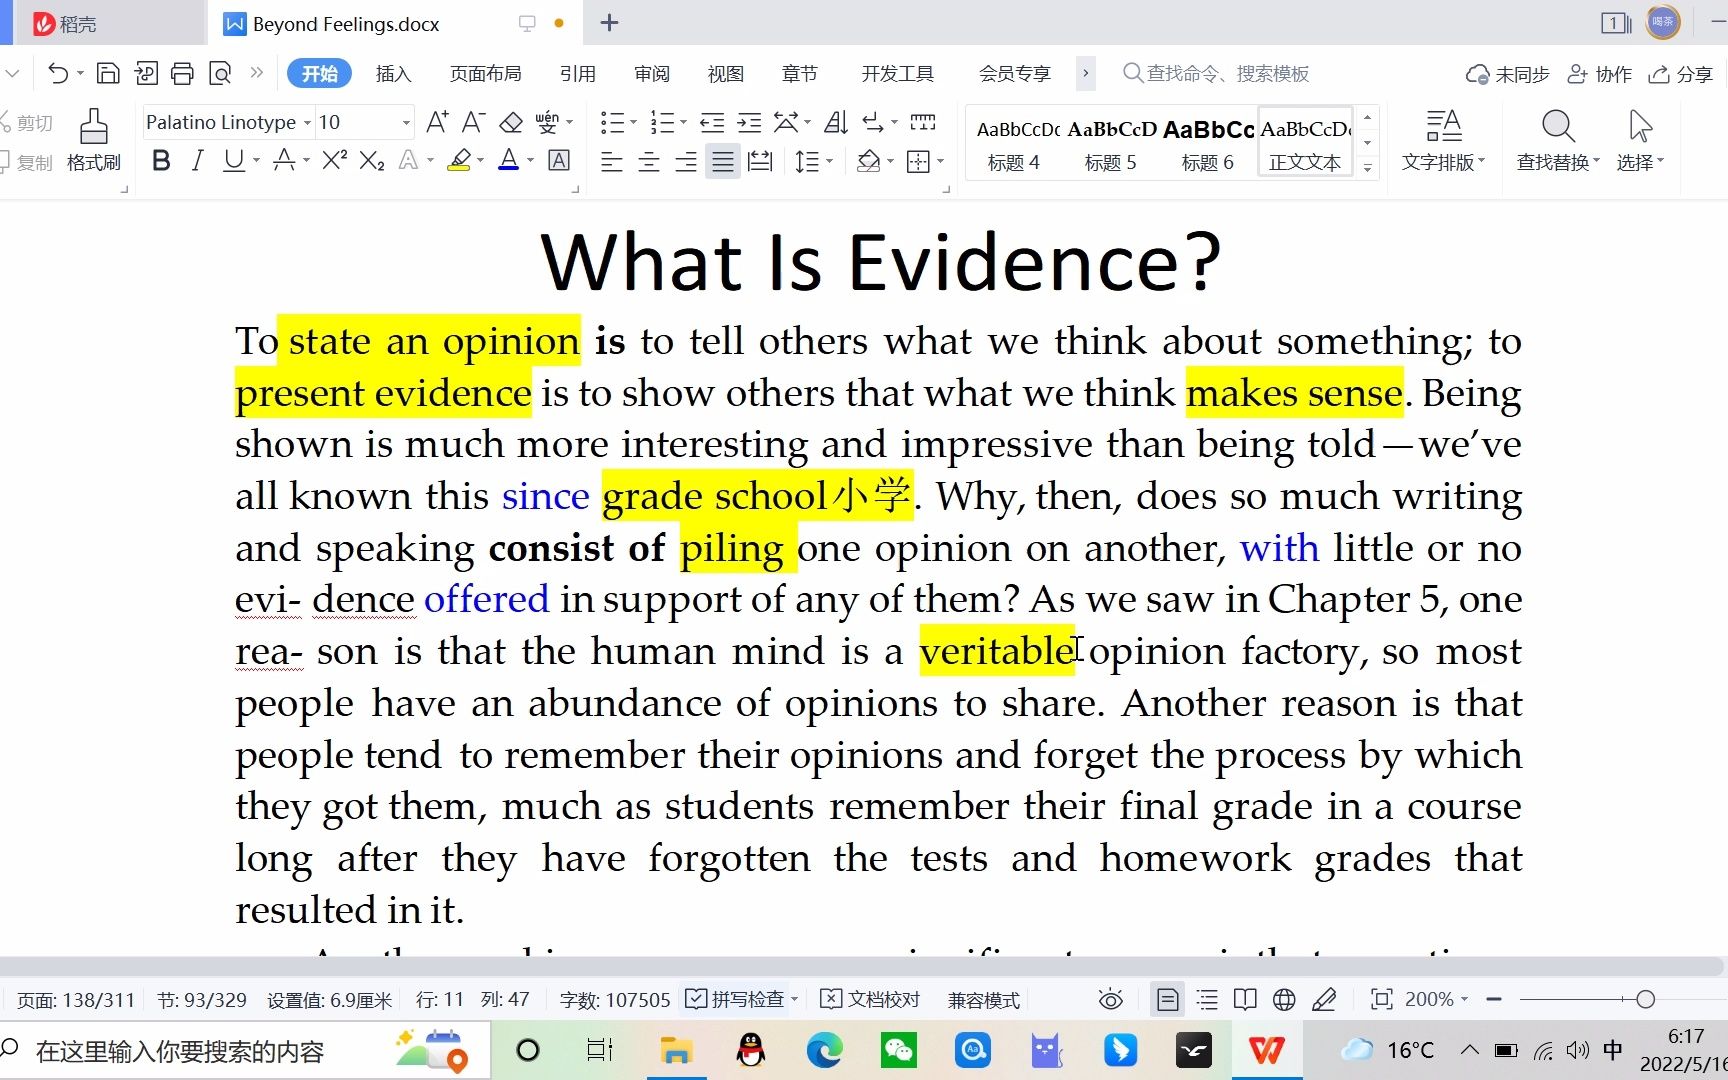This screenshot has height=1080, width=1728.
Task: Open the Print dialog icon
Action: click(180, 72)
